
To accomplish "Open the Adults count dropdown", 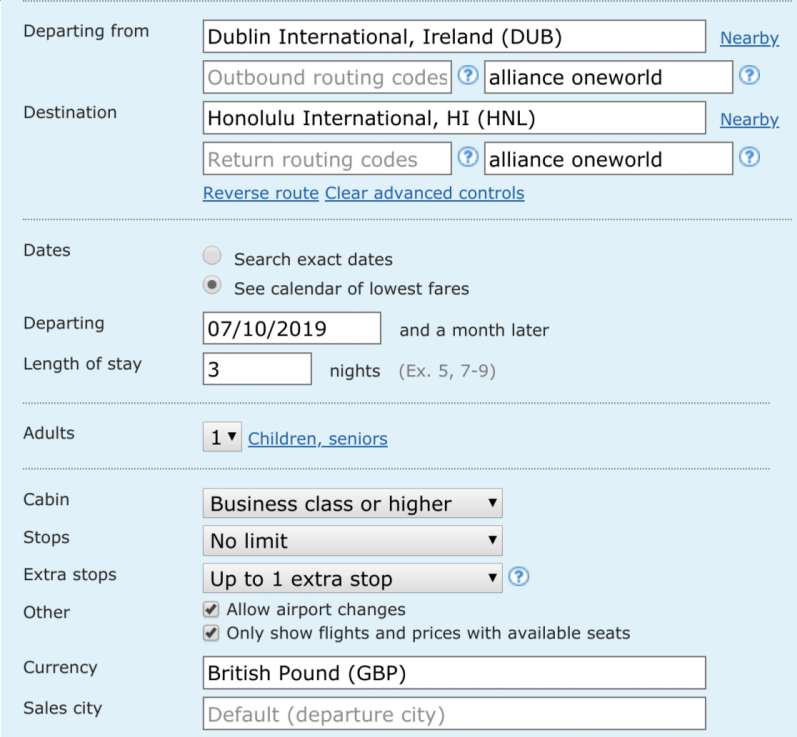I will pyautogui.click(x=222, y=437).
